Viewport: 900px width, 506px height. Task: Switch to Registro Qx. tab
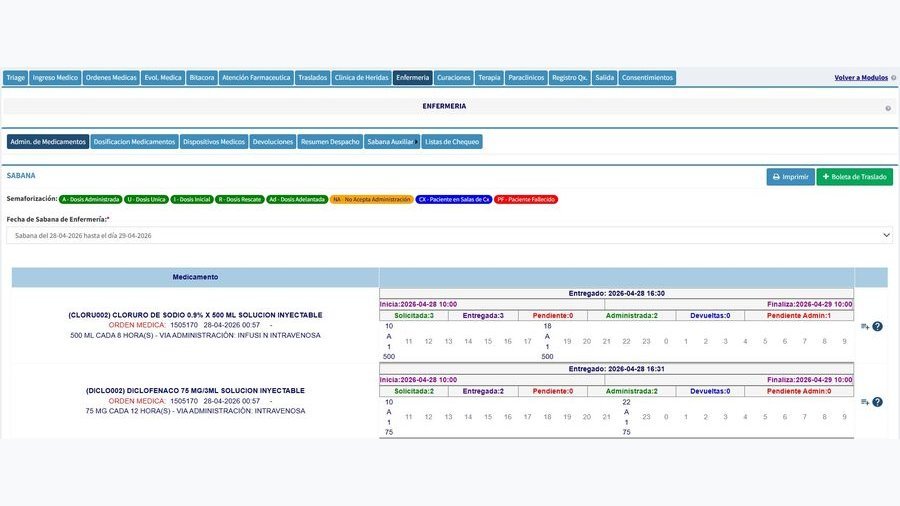(569, 77)
